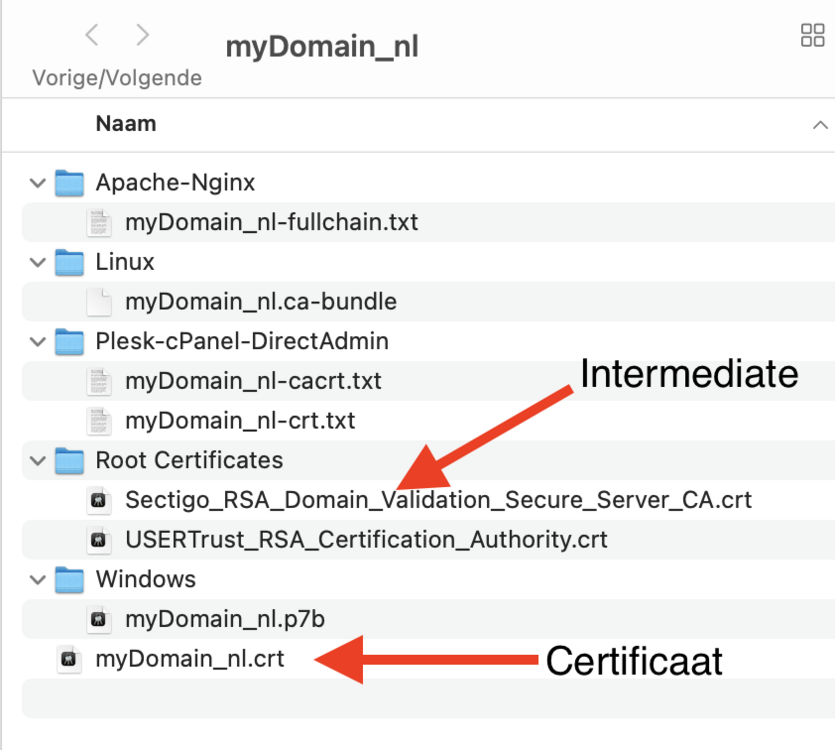The width and height of the screenshot is (835, 750).
Task: Toggle sort order chevron in header
Action: pos(820,126)
